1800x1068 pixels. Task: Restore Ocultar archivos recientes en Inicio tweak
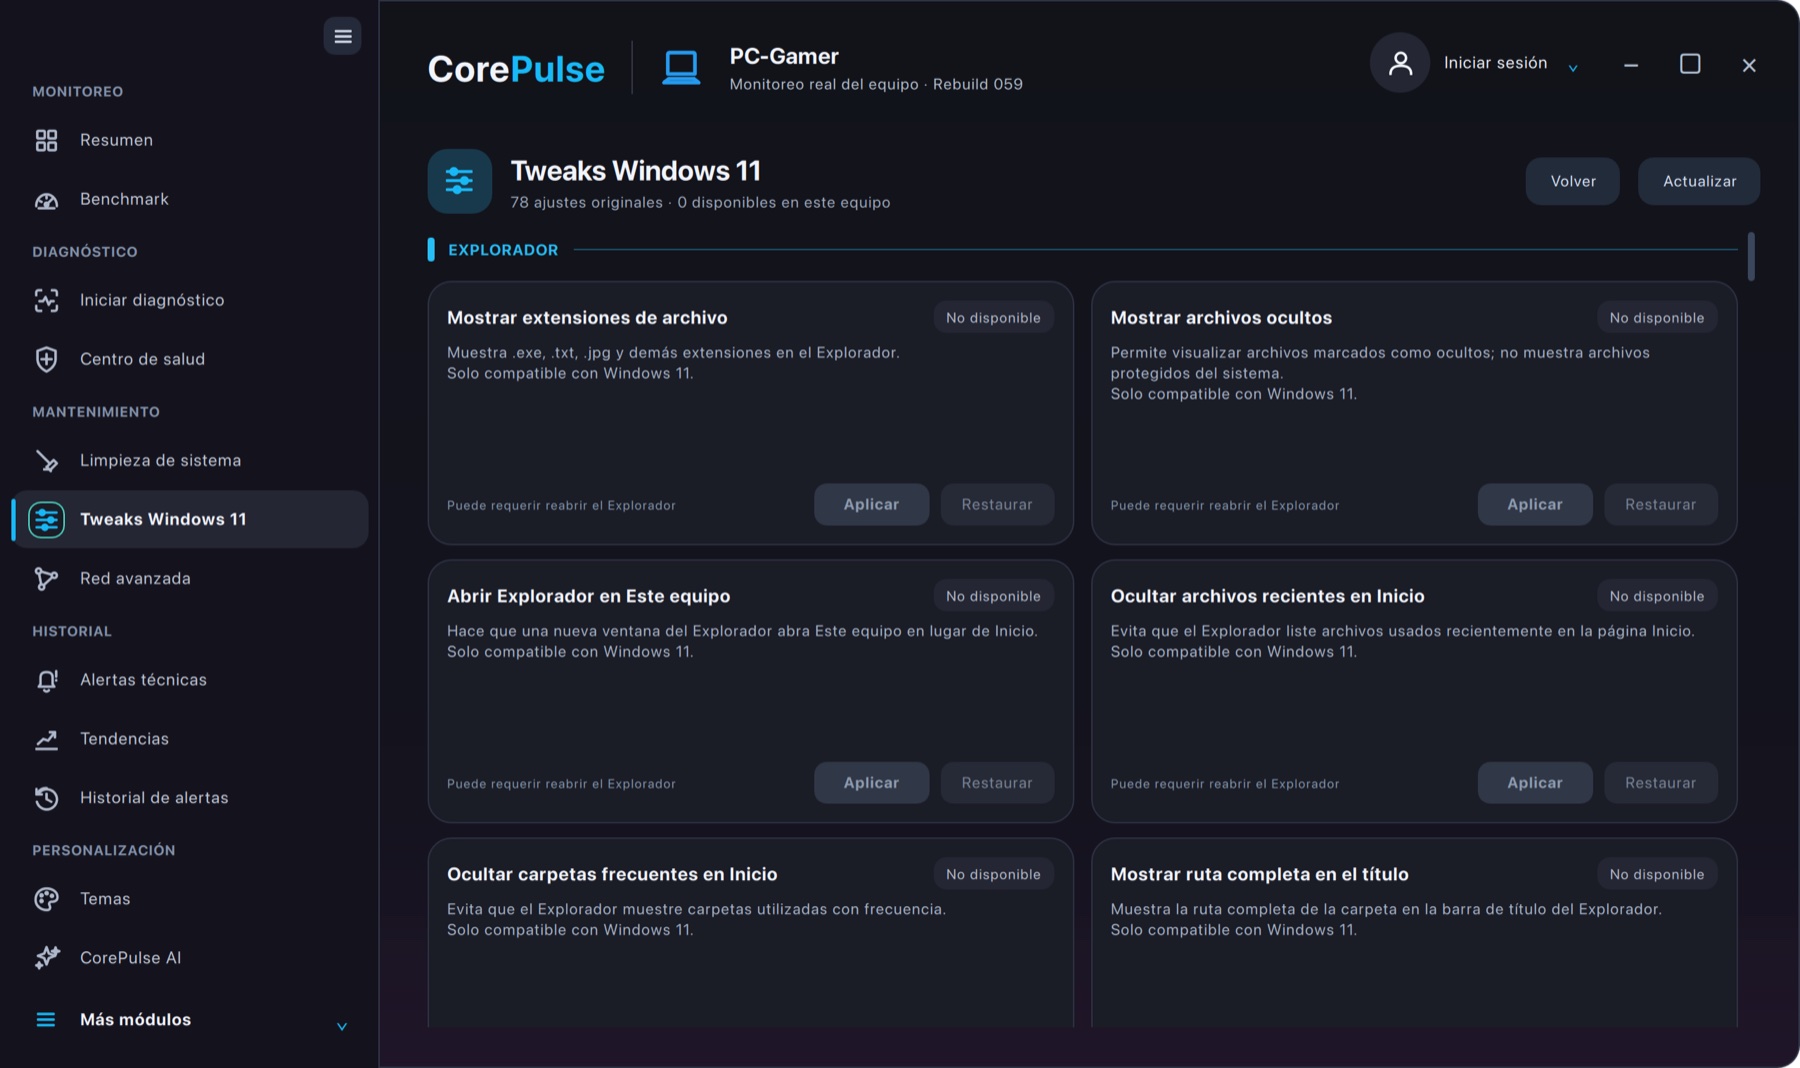click(1661, 783)
